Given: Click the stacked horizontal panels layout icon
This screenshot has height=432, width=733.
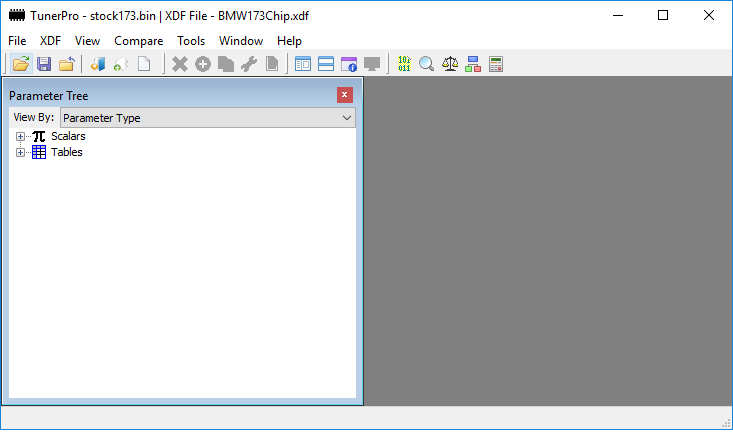Looking at the screenshot, I should pyautogui.click(x=326, y=64).
